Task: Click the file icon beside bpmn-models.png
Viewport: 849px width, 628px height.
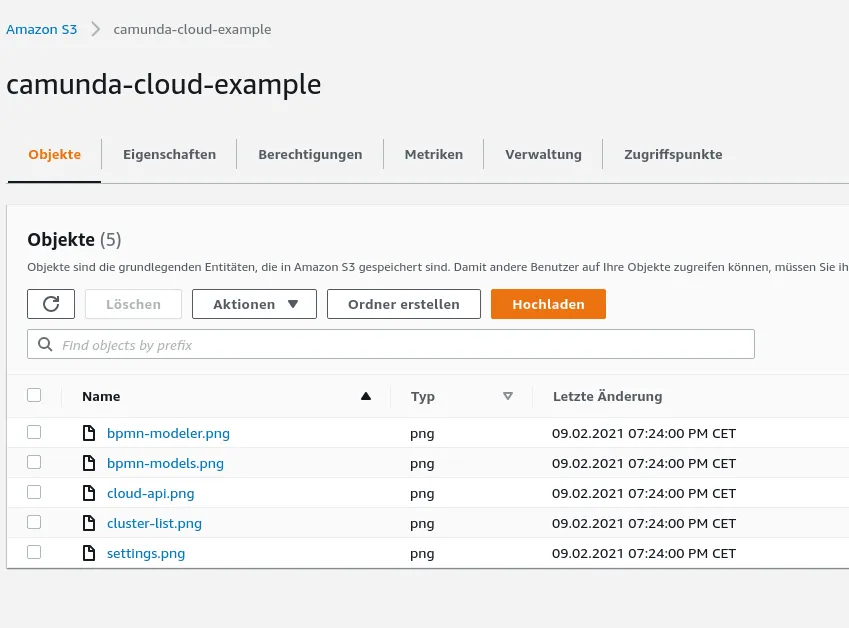Action: pyautogui.click(x=90, y=463)
